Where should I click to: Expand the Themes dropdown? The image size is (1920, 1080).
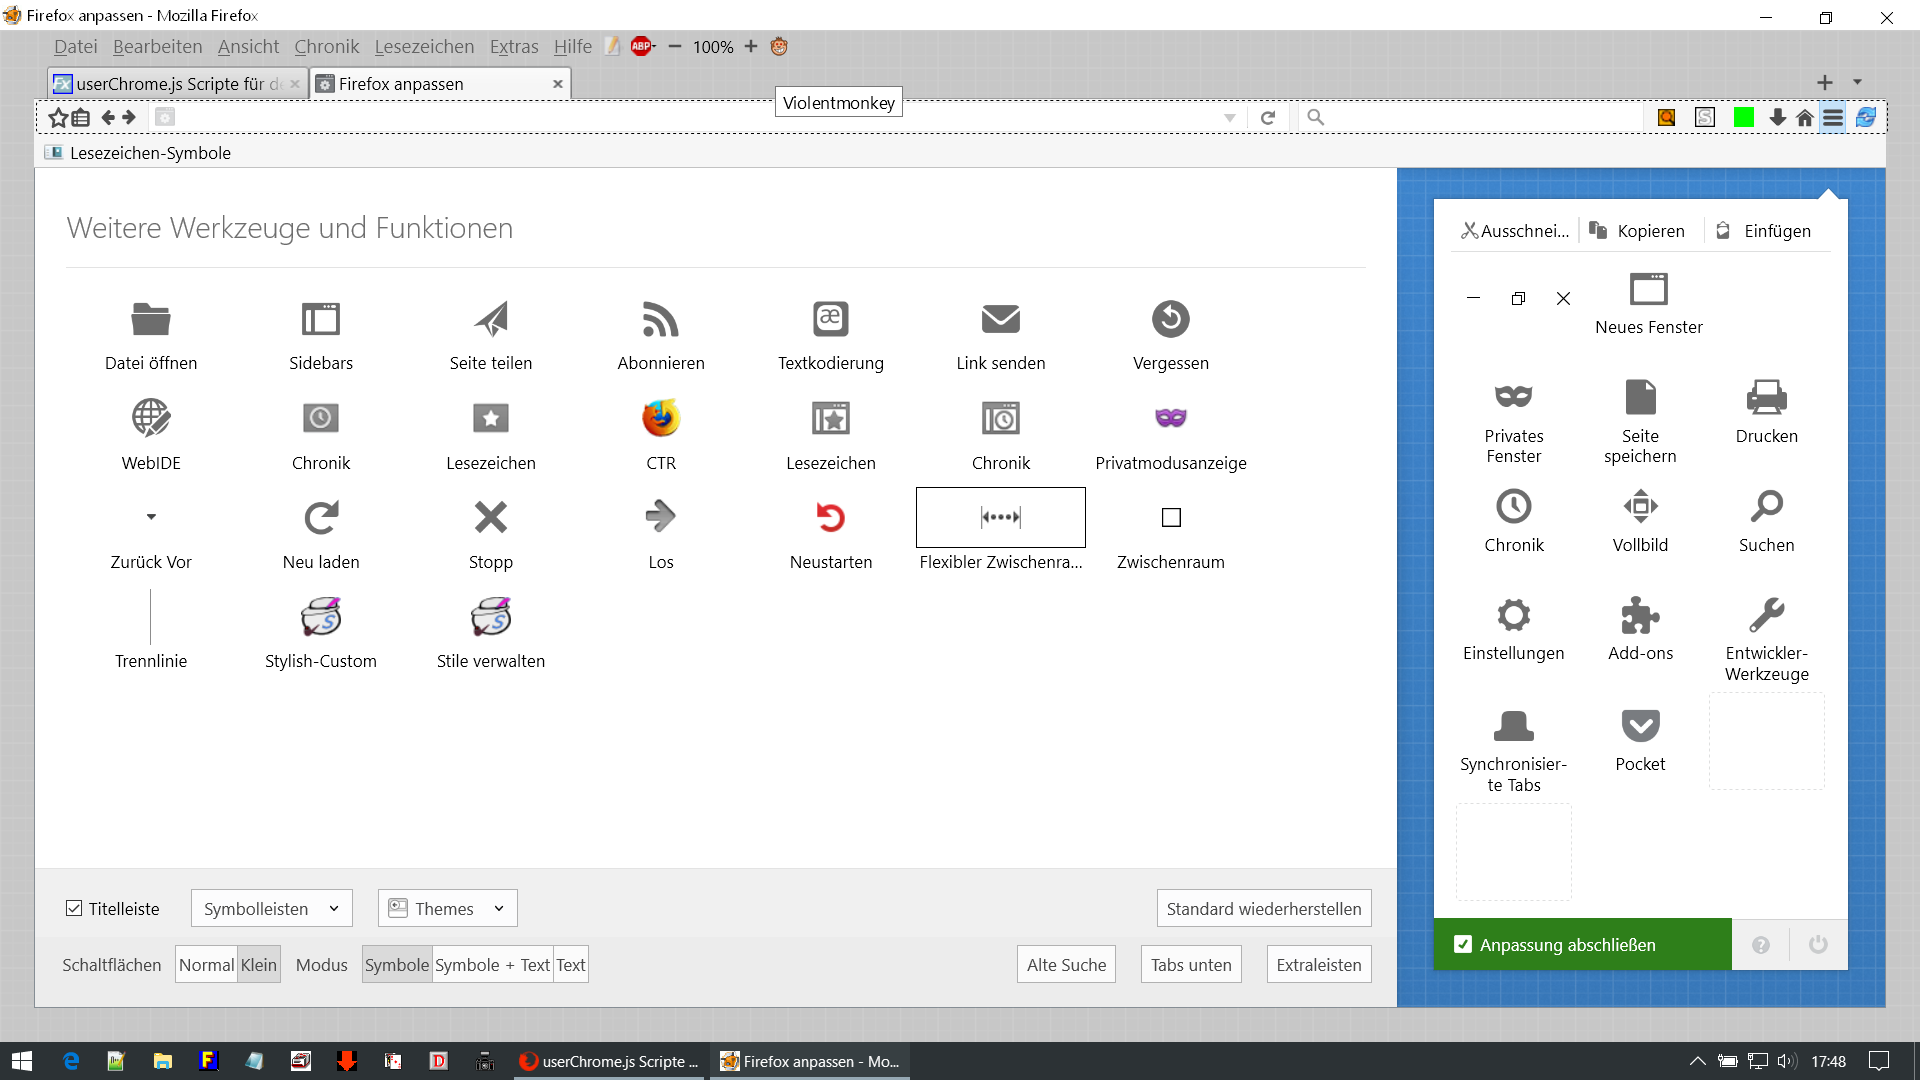447,908
